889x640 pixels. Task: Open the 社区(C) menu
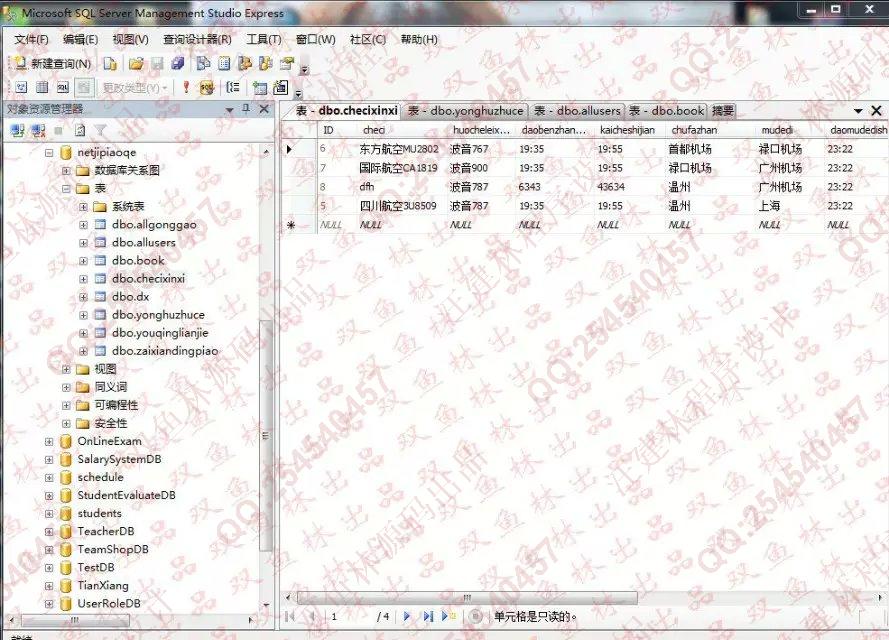[x=368, y=39]
